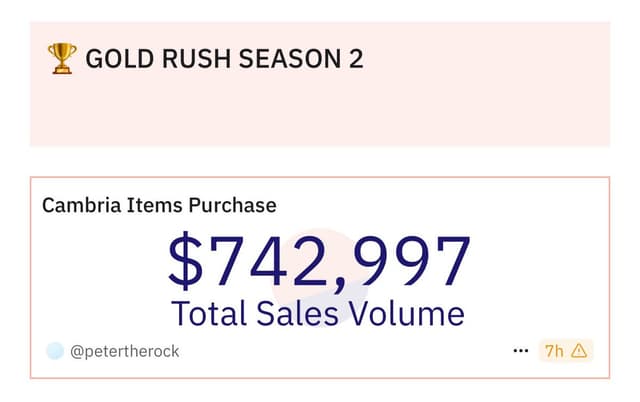Open the three-dot options menu

coord(520,351)
